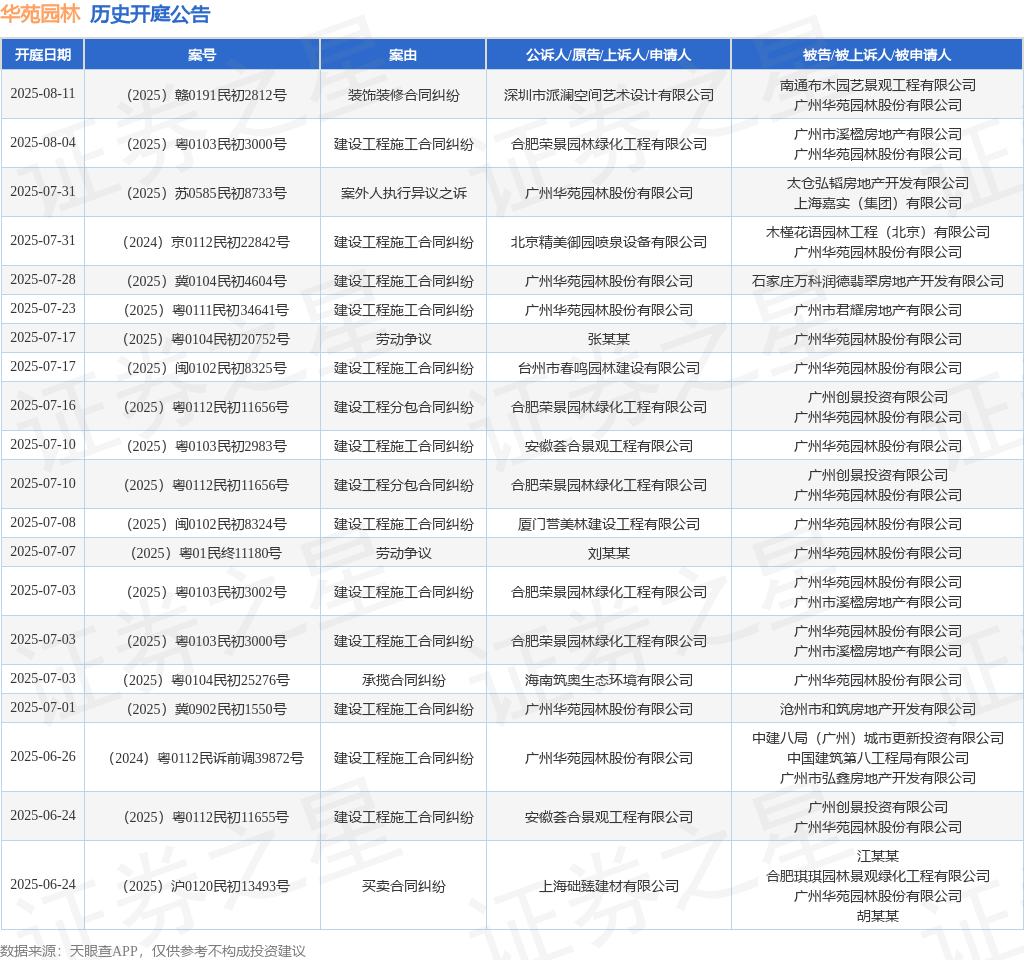Click 广州市弘鑫房地产开发有限公司
This screenshot has height=960, width=1024.
pyautogui.click(x=878, y=778)
